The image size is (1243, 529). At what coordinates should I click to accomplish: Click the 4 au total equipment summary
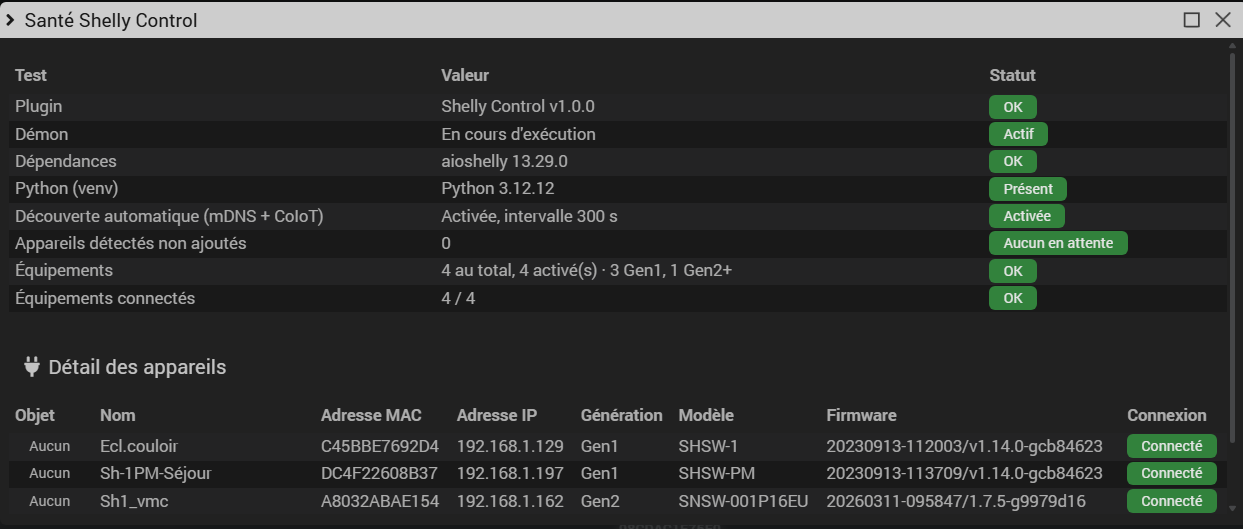pyautogui.click(x=587, y=271)
